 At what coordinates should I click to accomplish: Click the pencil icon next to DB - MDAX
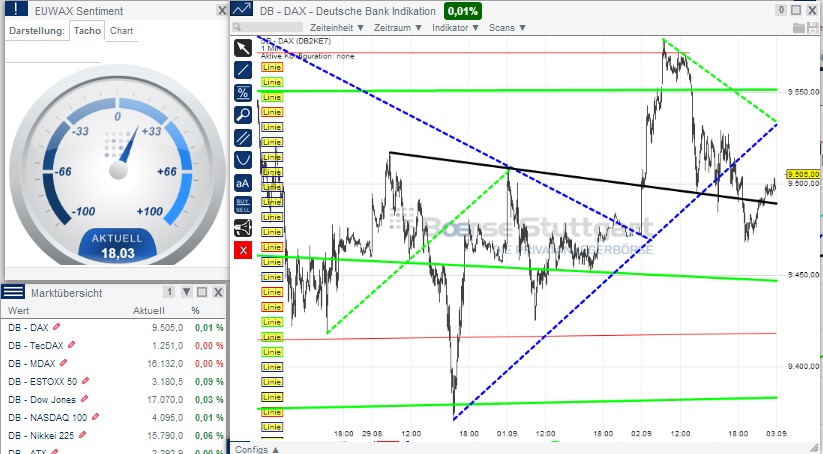64,362
